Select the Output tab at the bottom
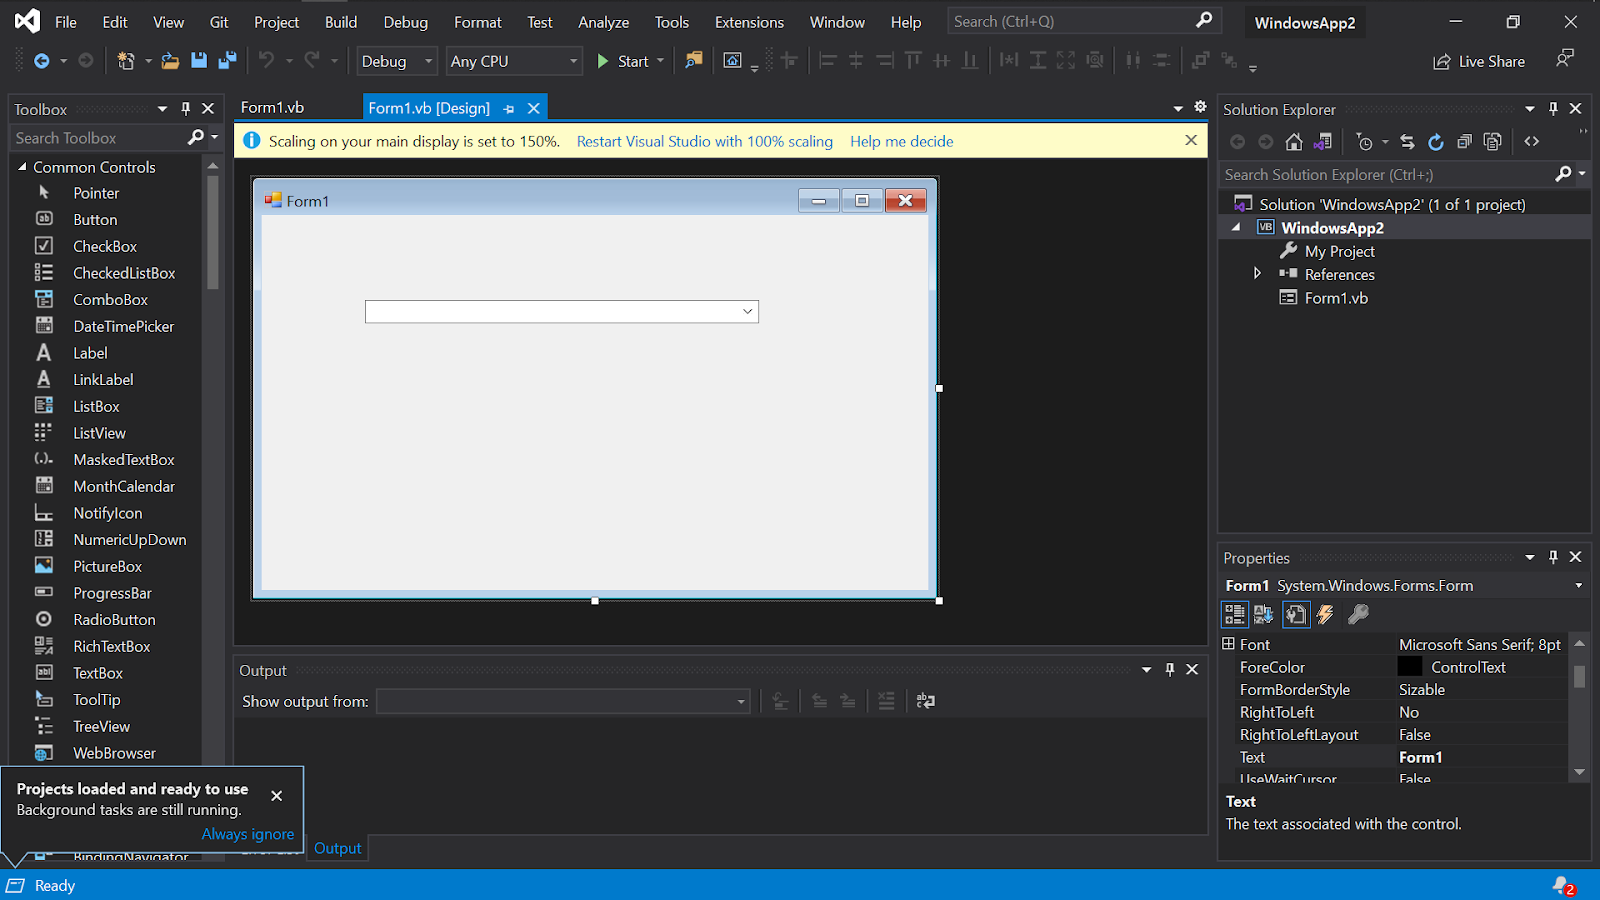The height and width of the screenshot is (900, 1600). click(x=338, y=848)
